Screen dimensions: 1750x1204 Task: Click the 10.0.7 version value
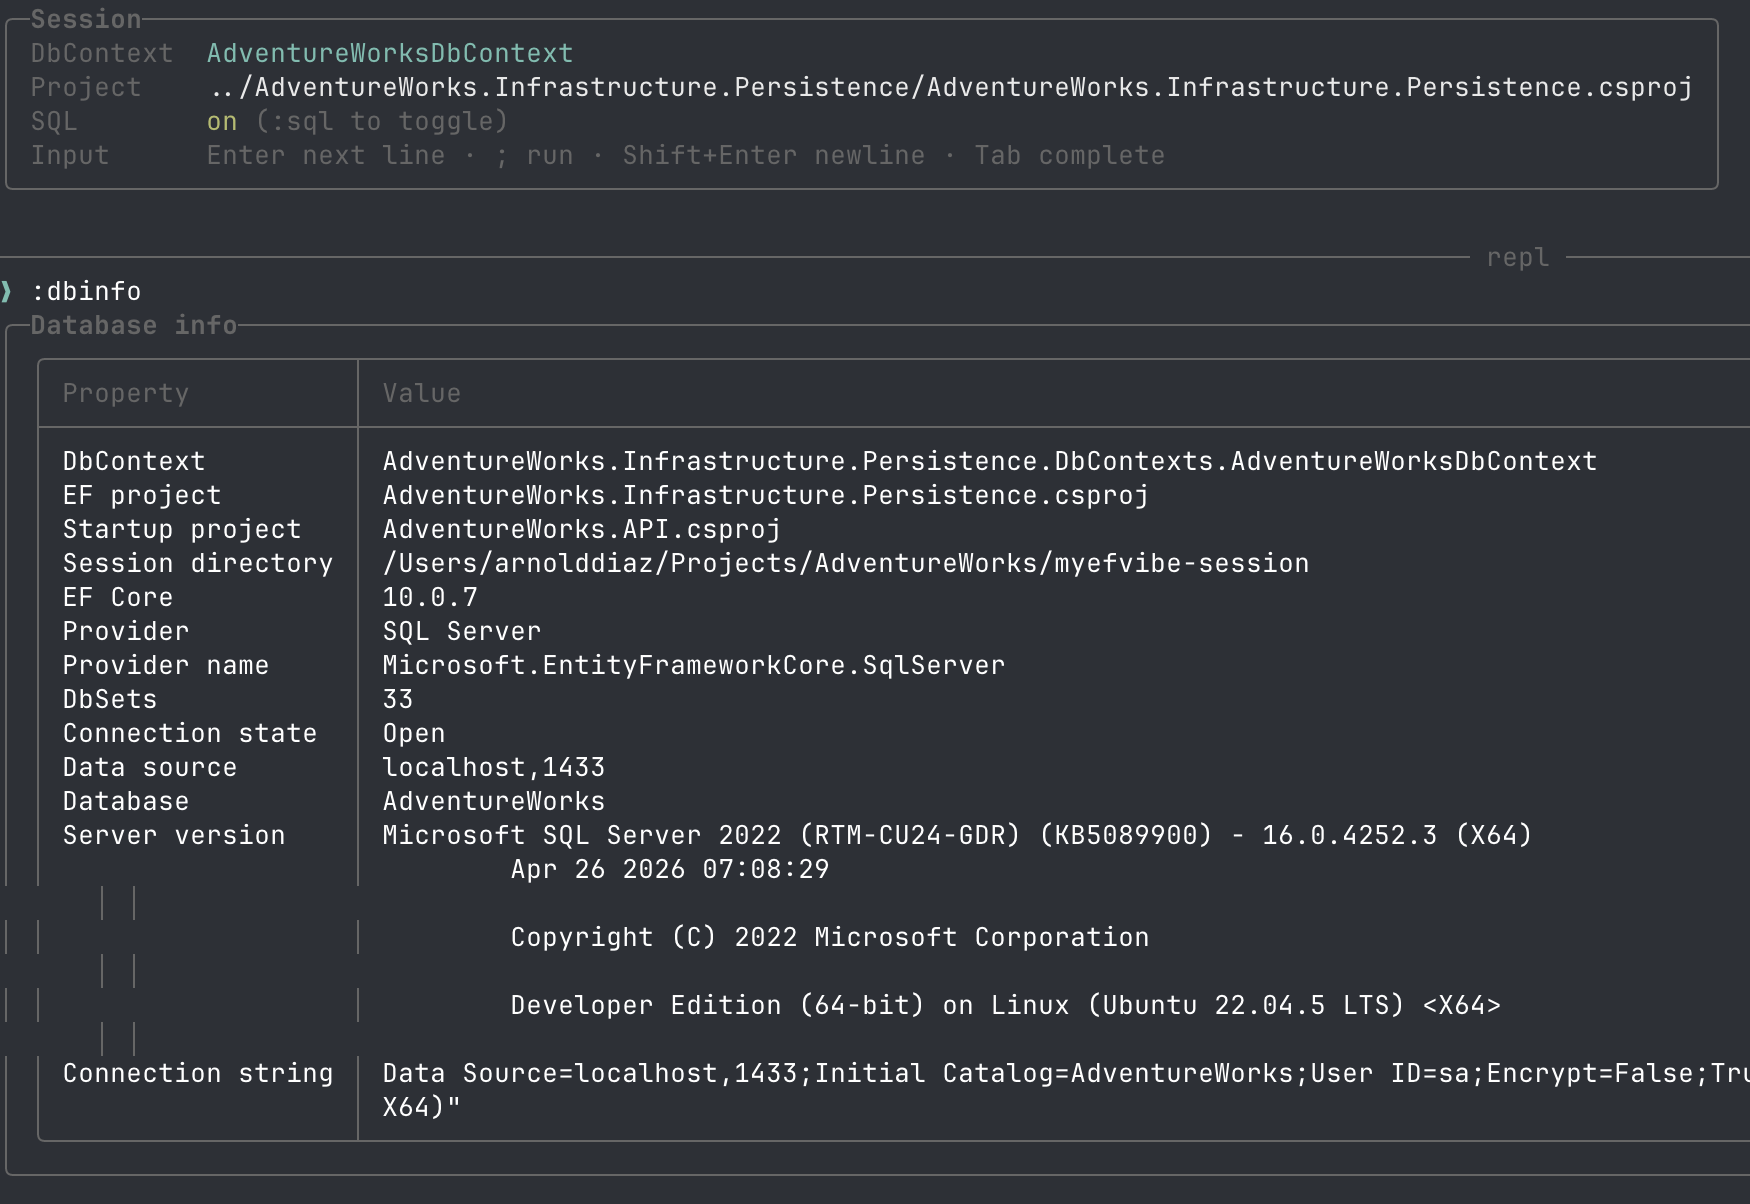[x=430, y=597]
